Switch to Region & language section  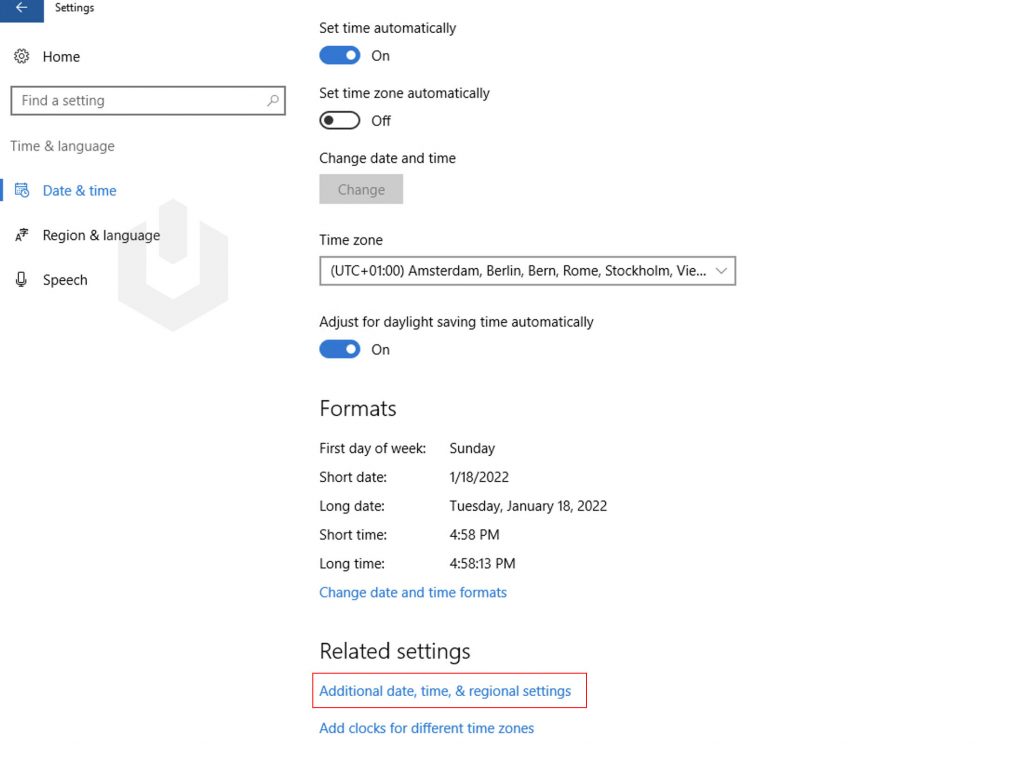click(101, 235)
